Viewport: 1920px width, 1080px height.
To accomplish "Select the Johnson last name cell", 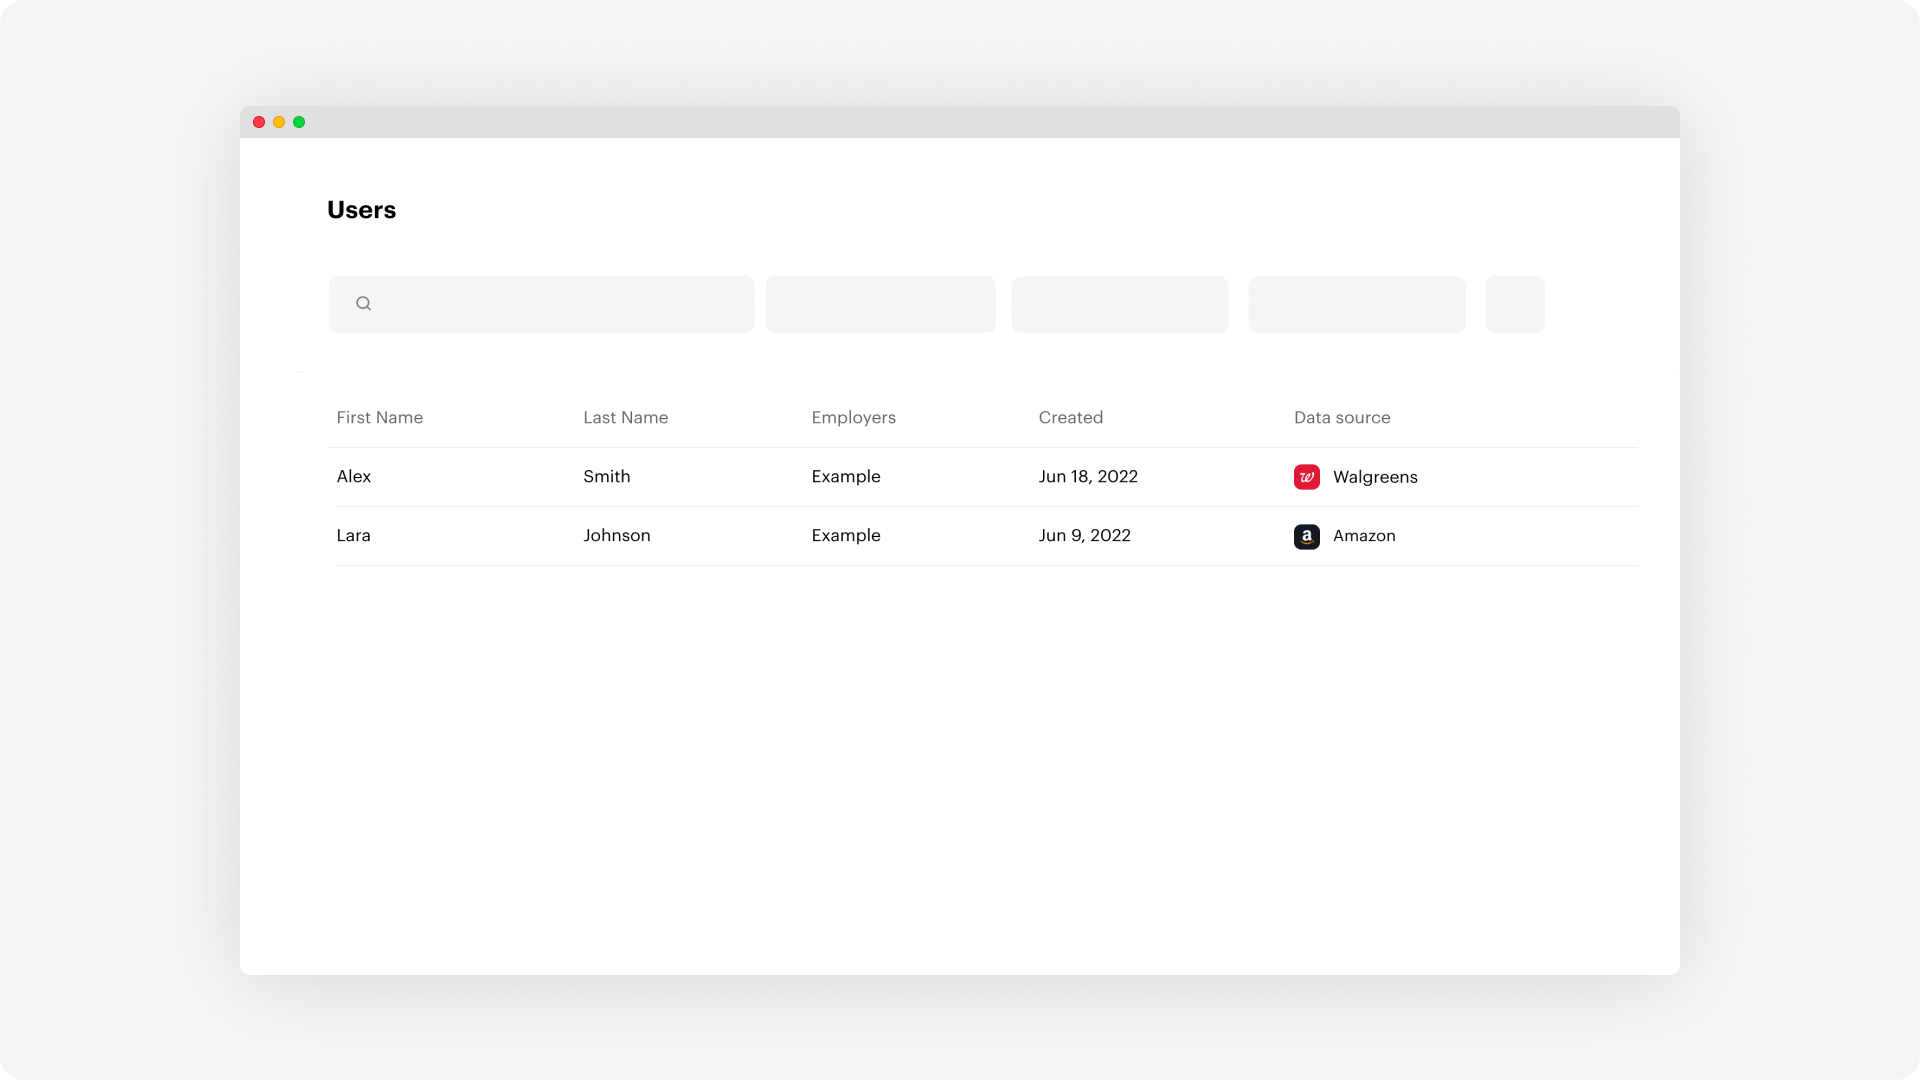I will coord(616,535).
